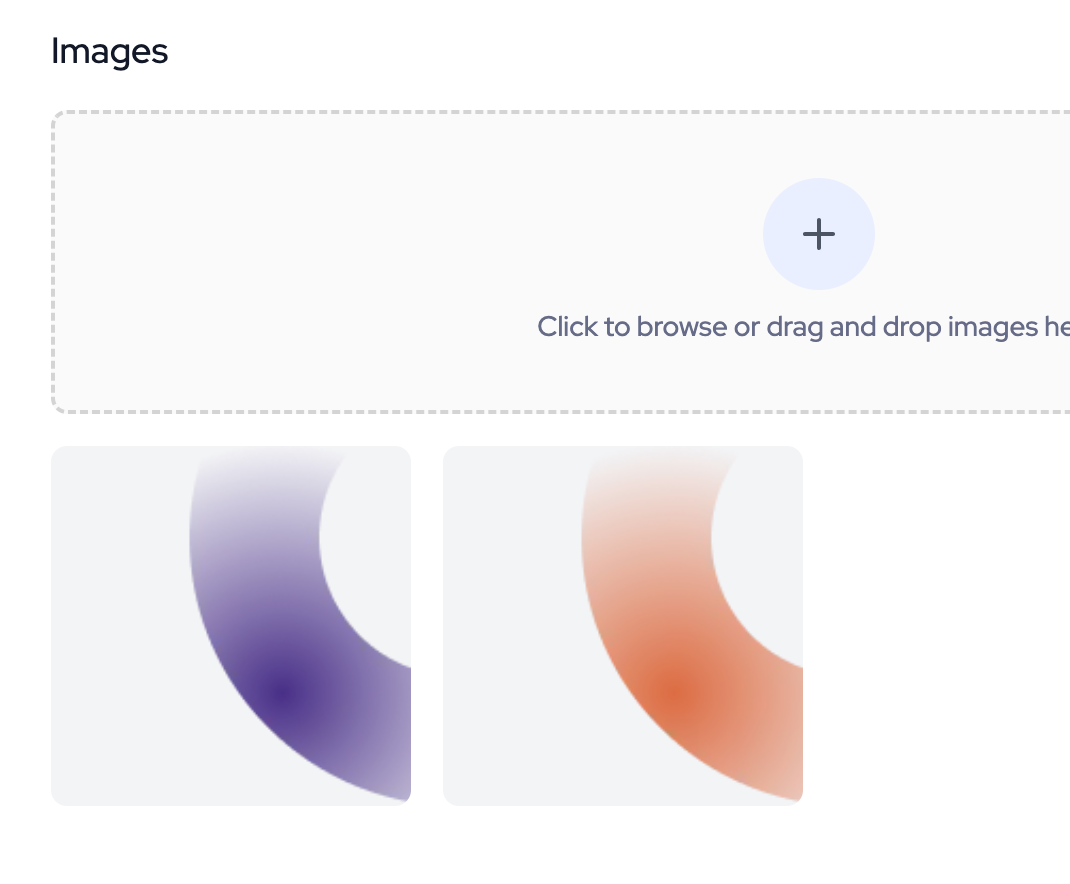Screen dimensions: 1070x884
Task: Click the plus icon in the upload area
Action: click(819, 234)
